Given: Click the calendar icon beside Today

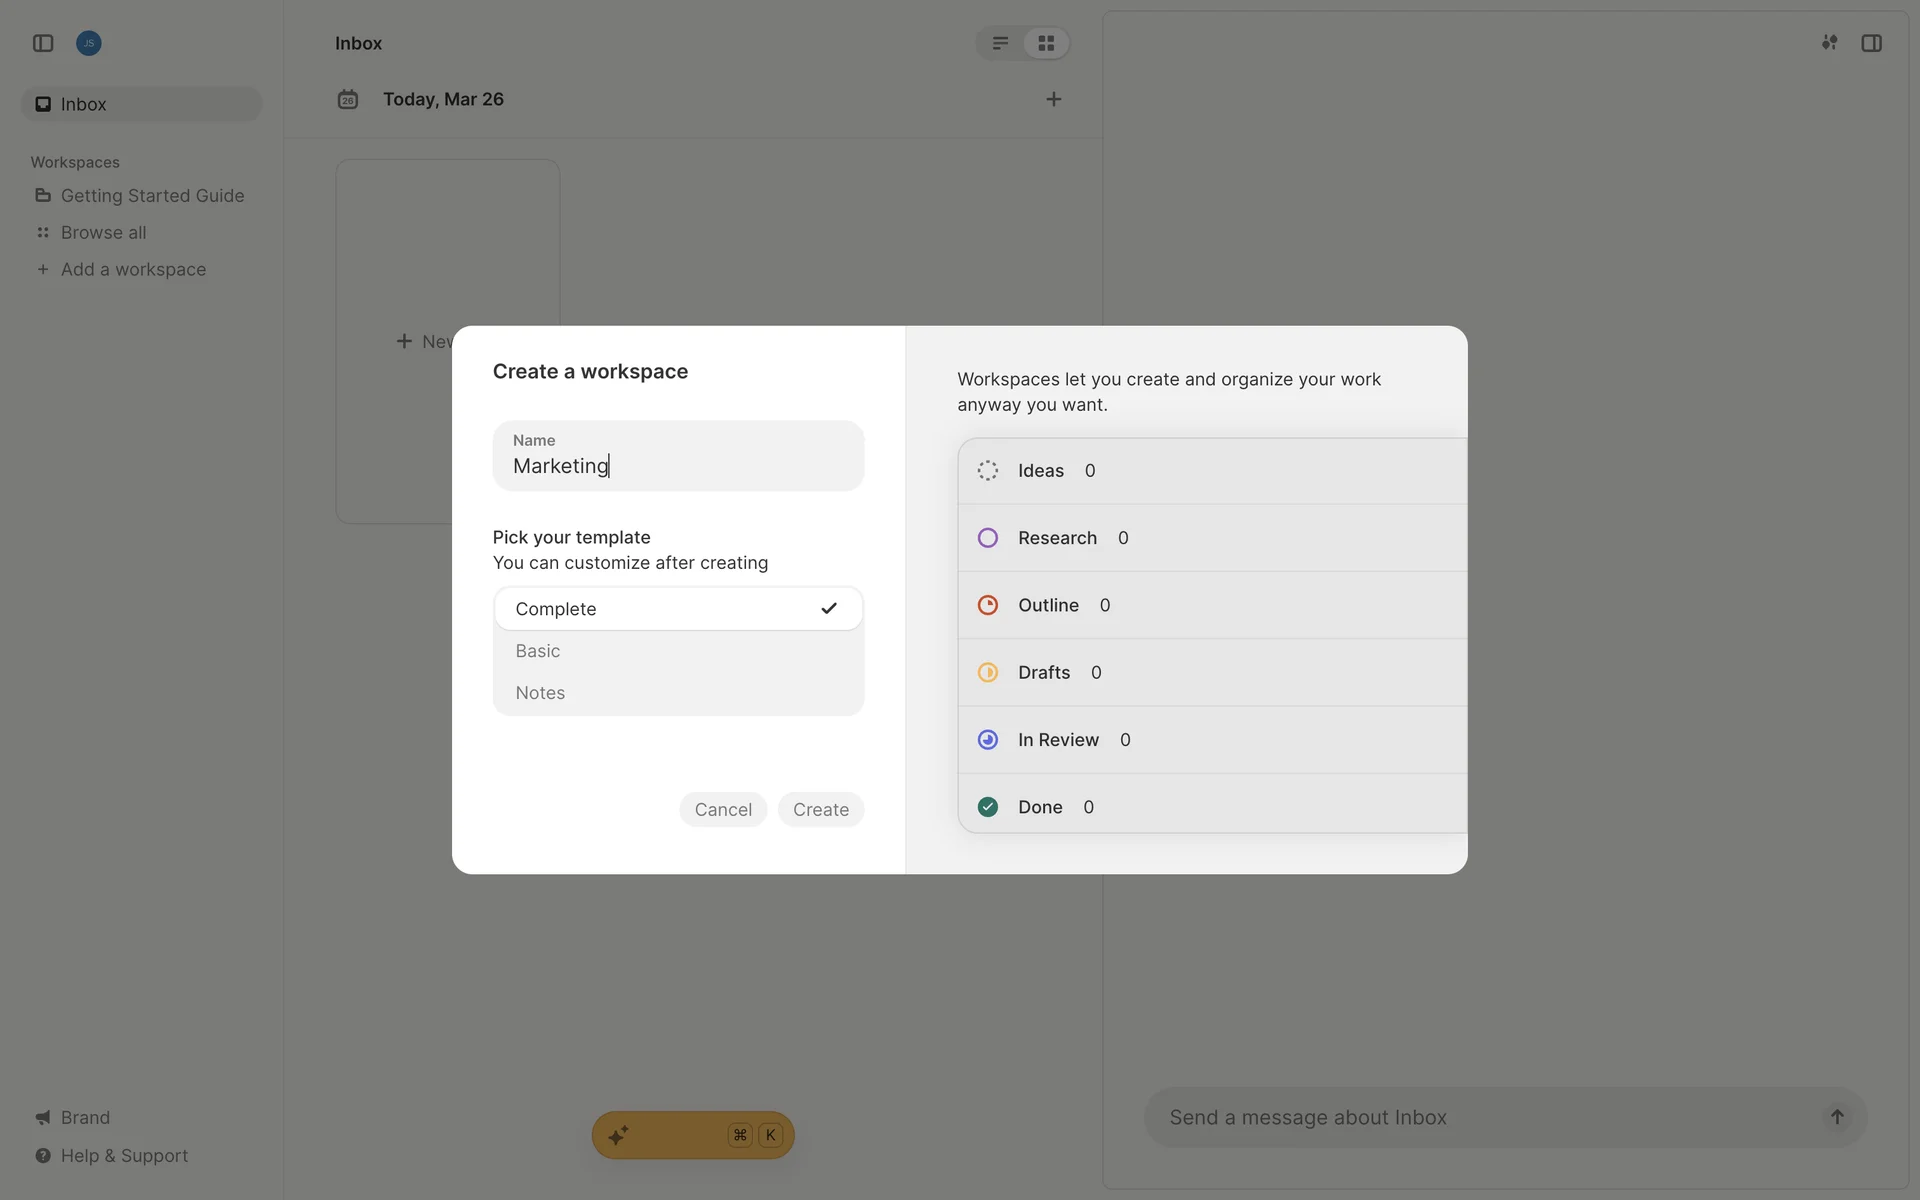Looking at the screenshot, I should point(348,99).
